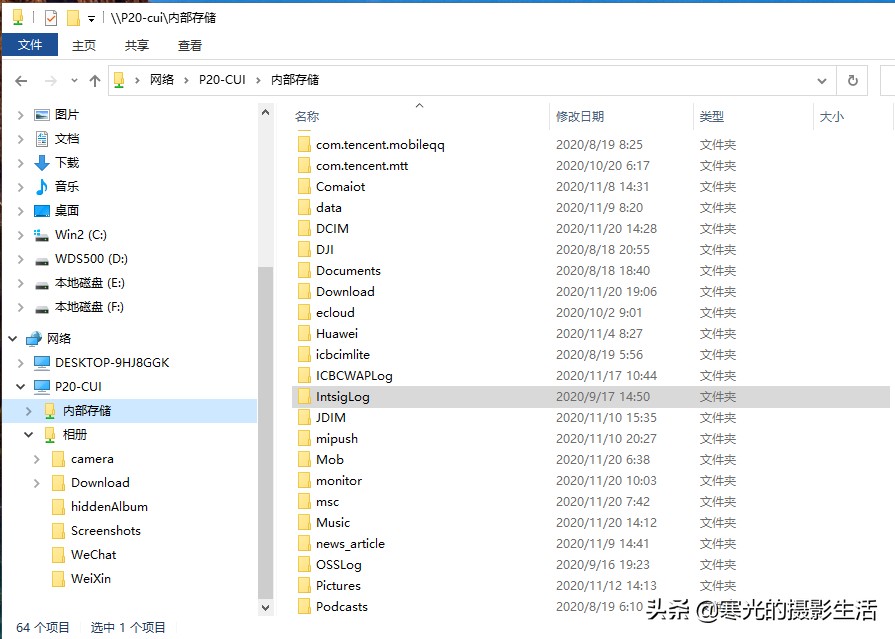This screenshot has width=895, height=639.
Task: Click the 名称 column sort indicator
Action: pyautogui.click(x=419, y=106)
